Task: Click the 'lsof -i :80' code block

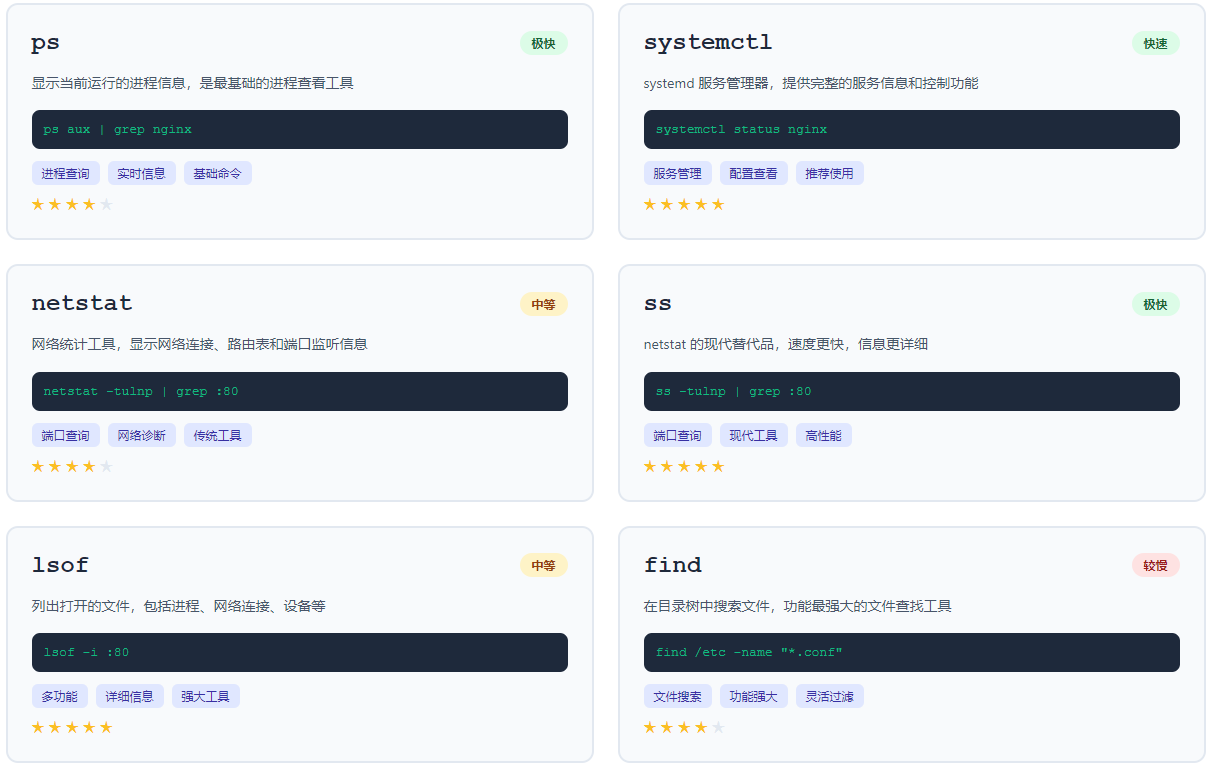Action: 299,653
